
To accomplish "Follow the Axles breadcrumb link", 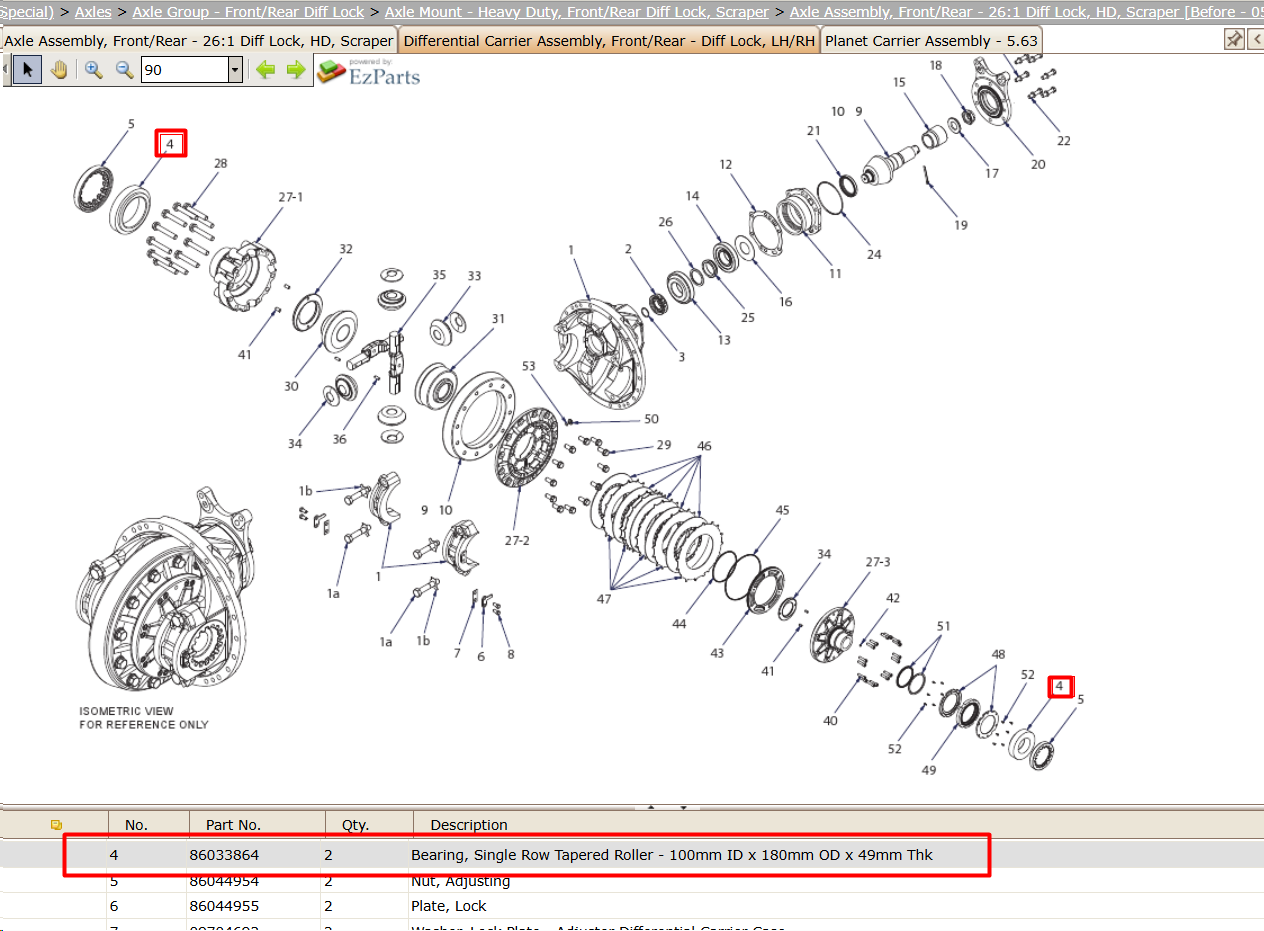I will click(93, 12).
